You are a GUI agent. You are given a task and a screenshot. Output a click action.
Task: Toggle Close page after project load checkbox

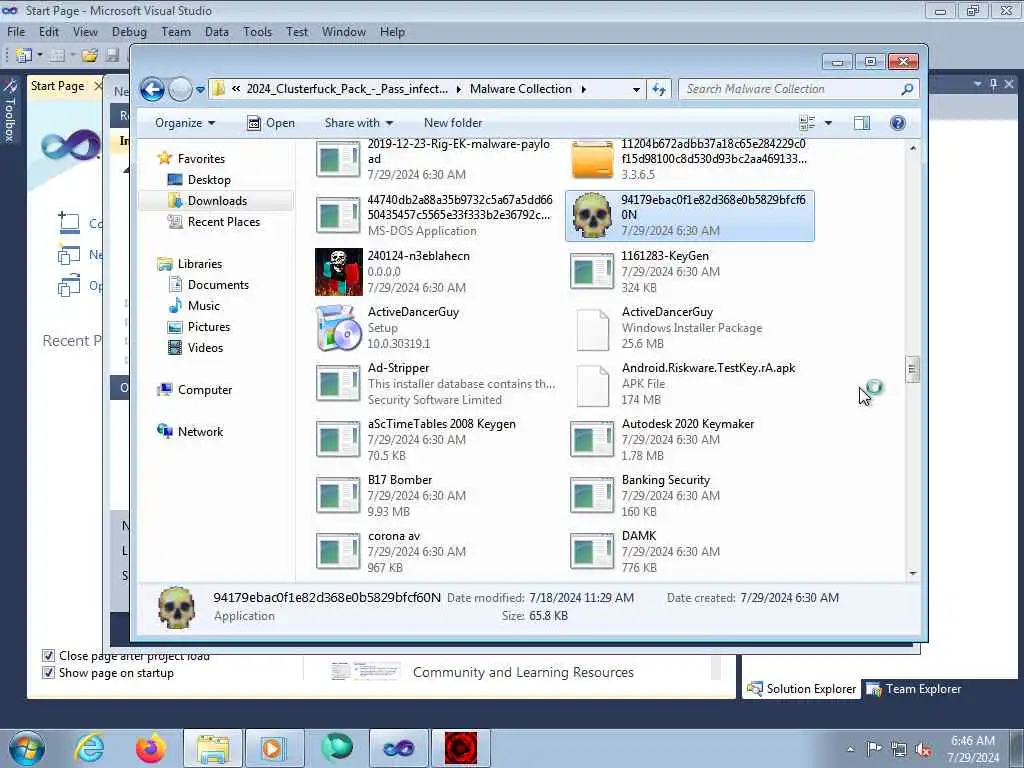(x=48, y=655)
